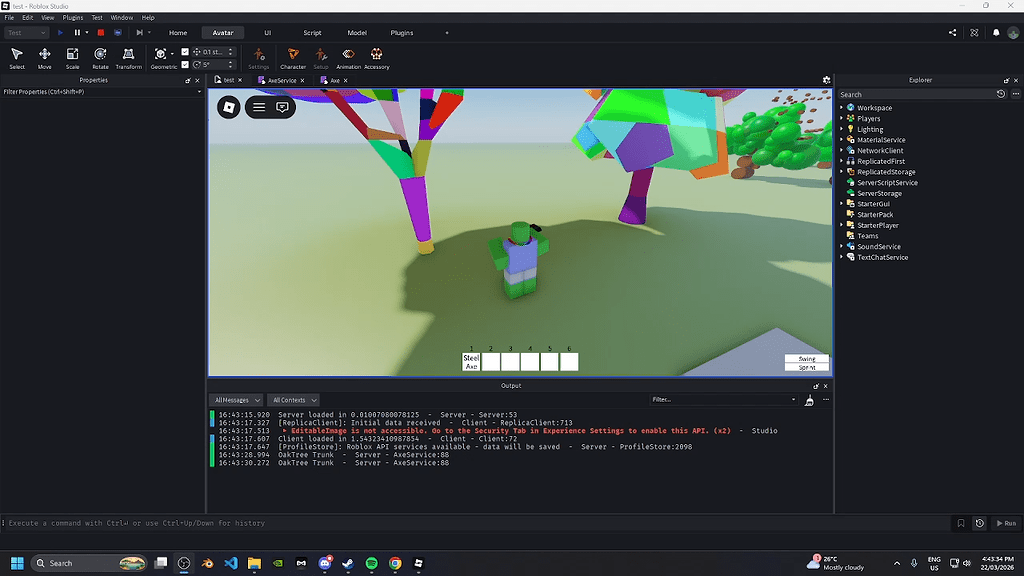The height and width of the screenshot is (576, 1024).
Task: Switch to the Axe script tab
Action: [x=334, y=80]
